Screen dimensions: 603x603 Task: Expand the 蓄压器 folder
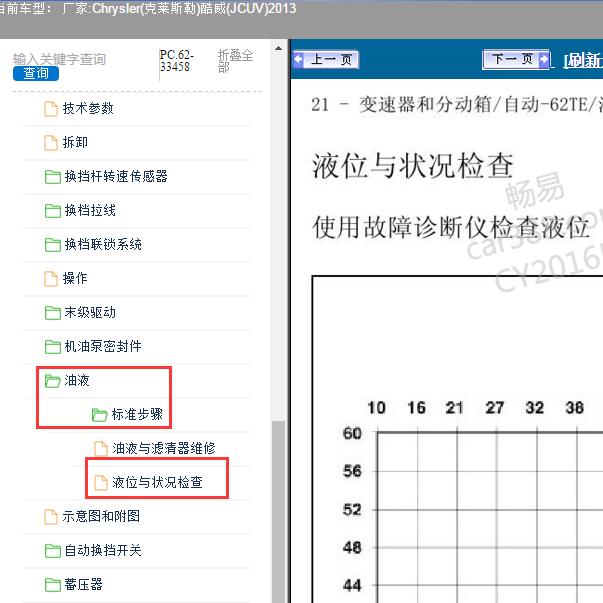pos(83,584)
